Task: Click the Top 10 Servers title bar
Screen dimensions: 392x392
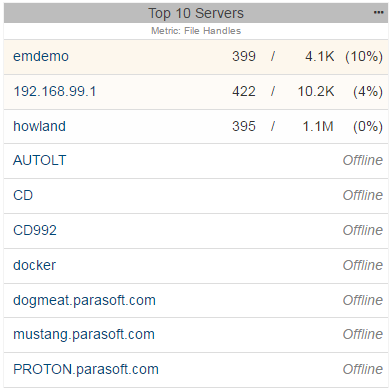Action: pyautogui.click(x=196, y=13)
